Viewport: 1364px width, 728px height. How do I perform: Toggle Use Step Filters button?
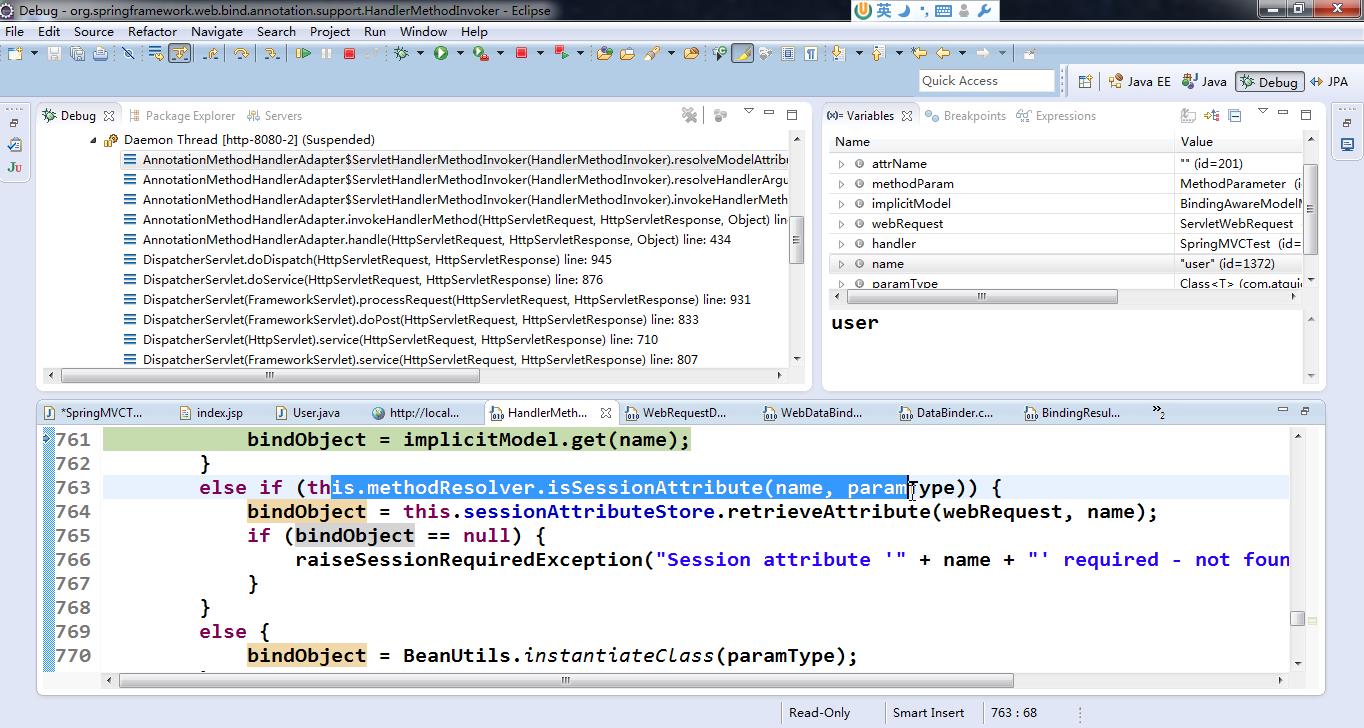pyautogui.click(x=180, y=53)
